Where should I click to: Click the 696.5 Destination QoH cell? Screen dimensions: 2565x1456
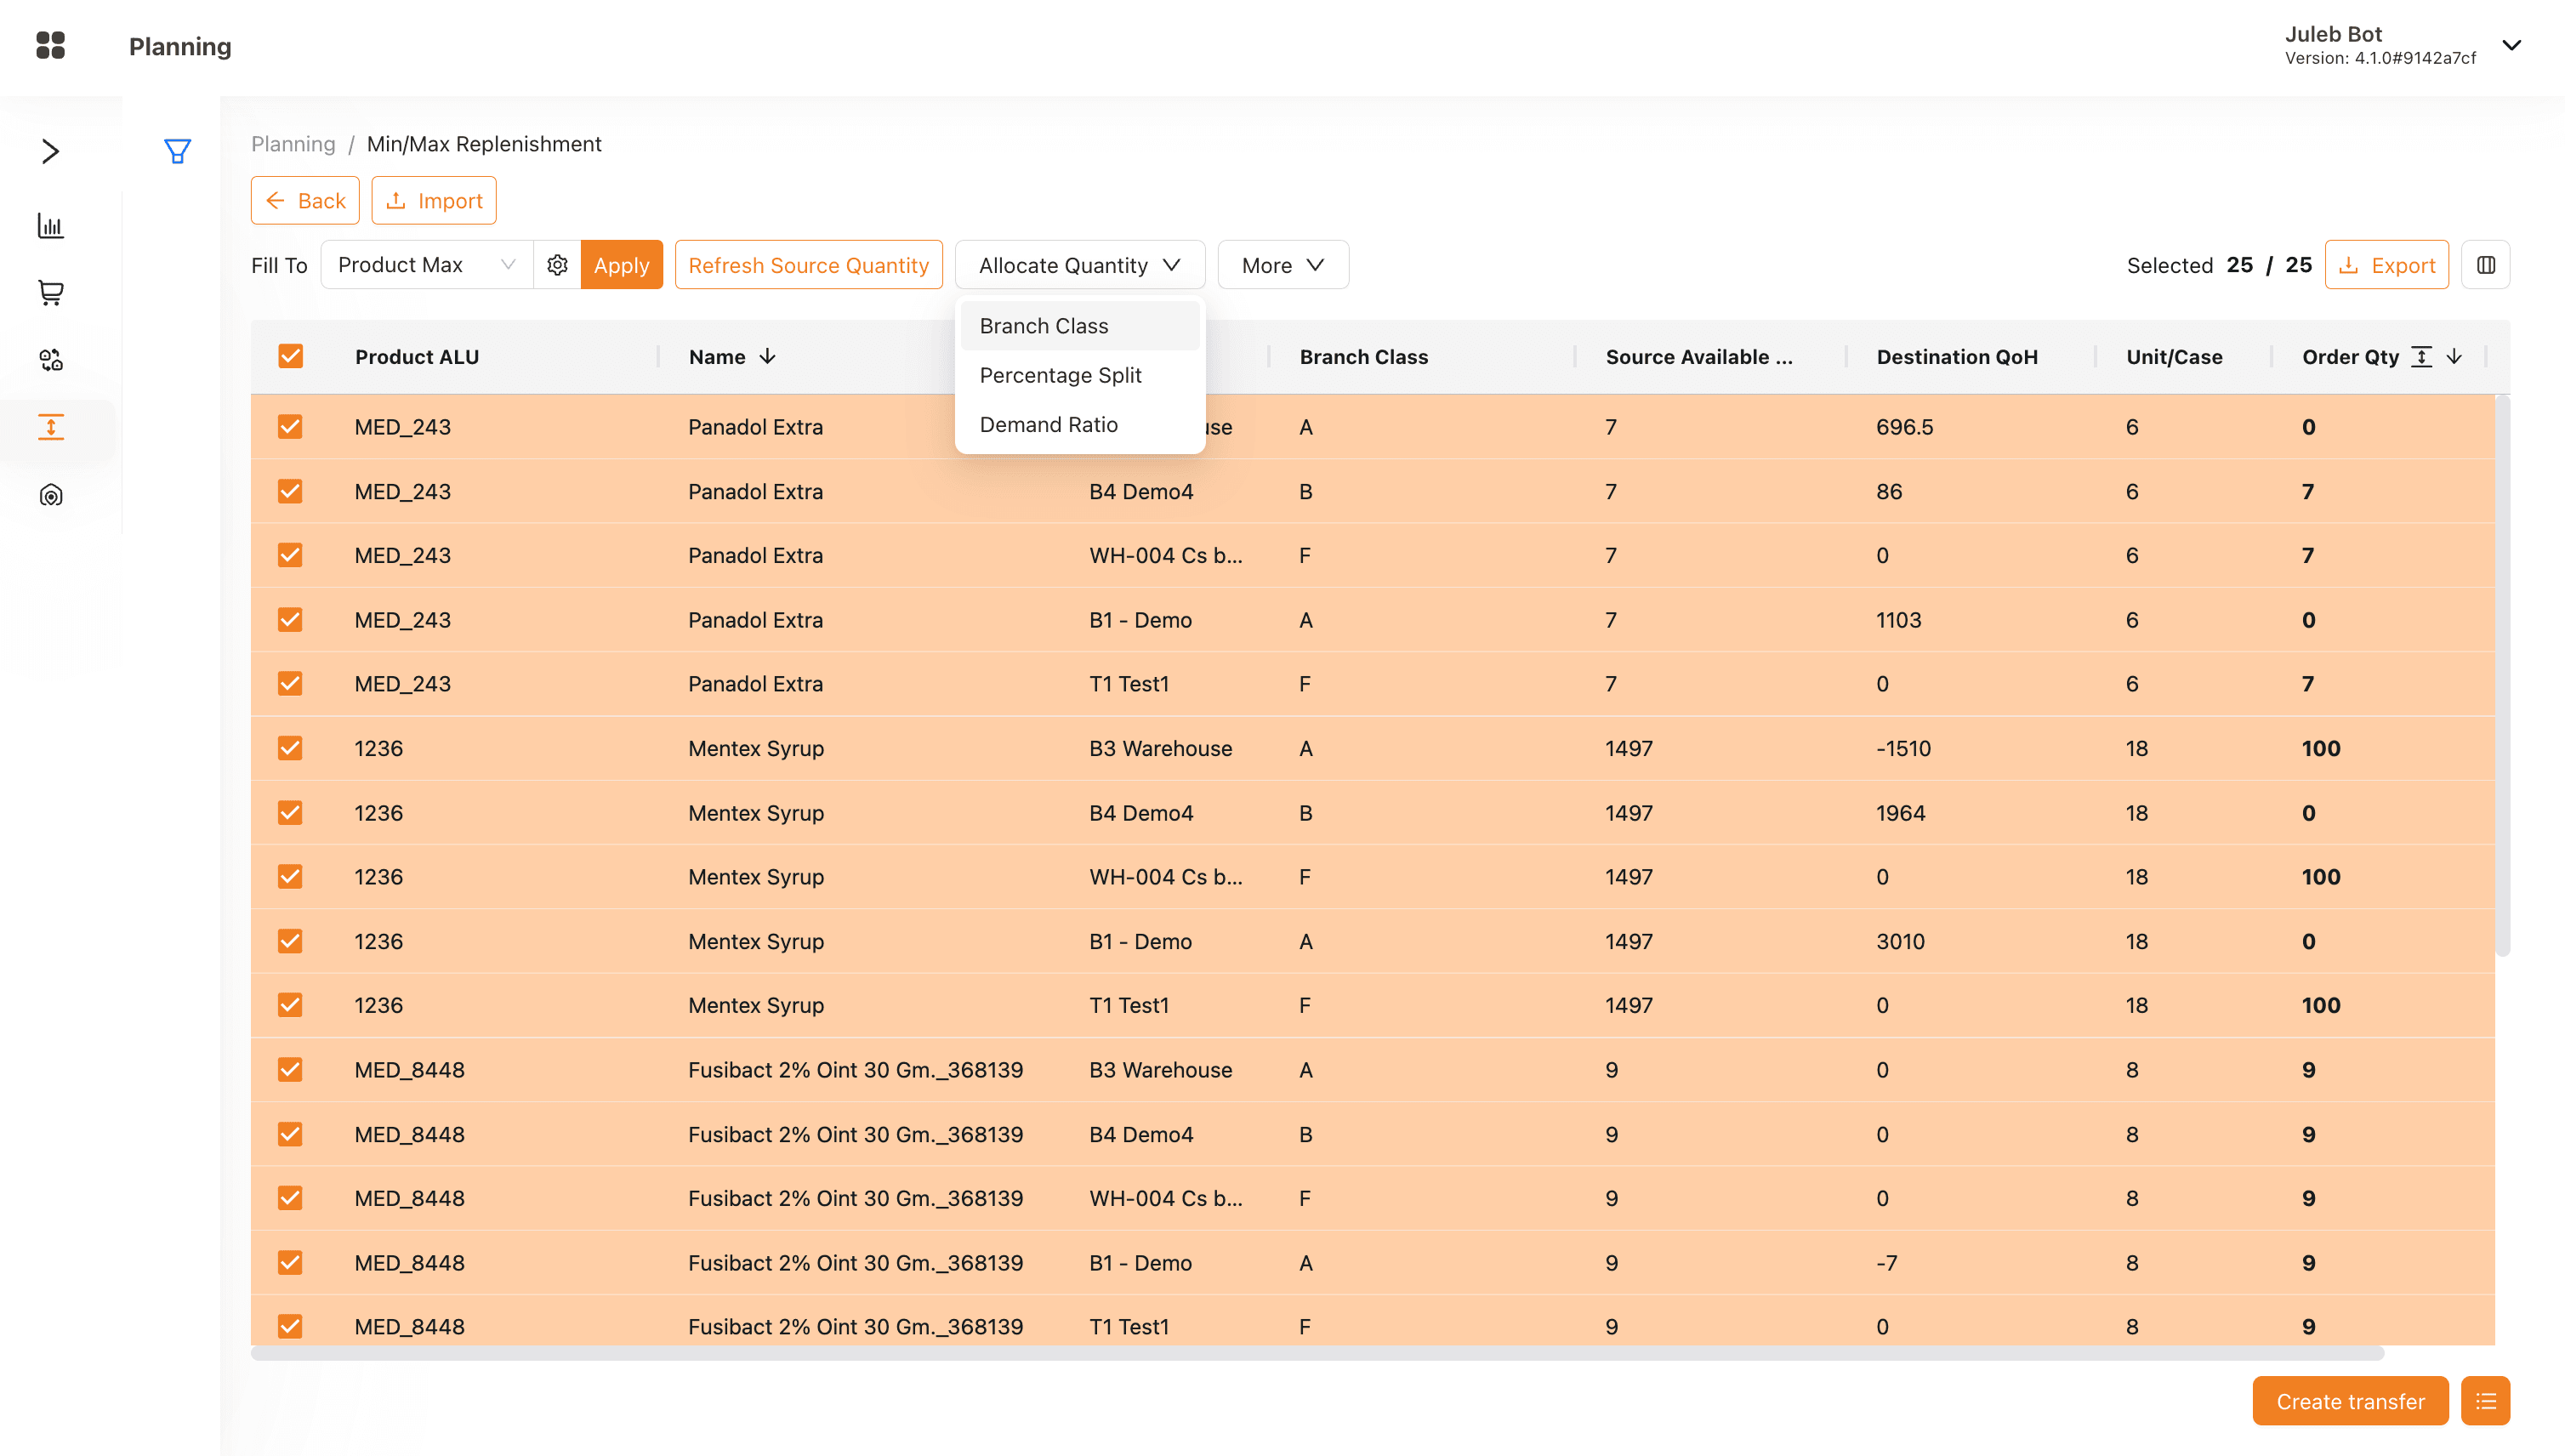(1904, 427)
